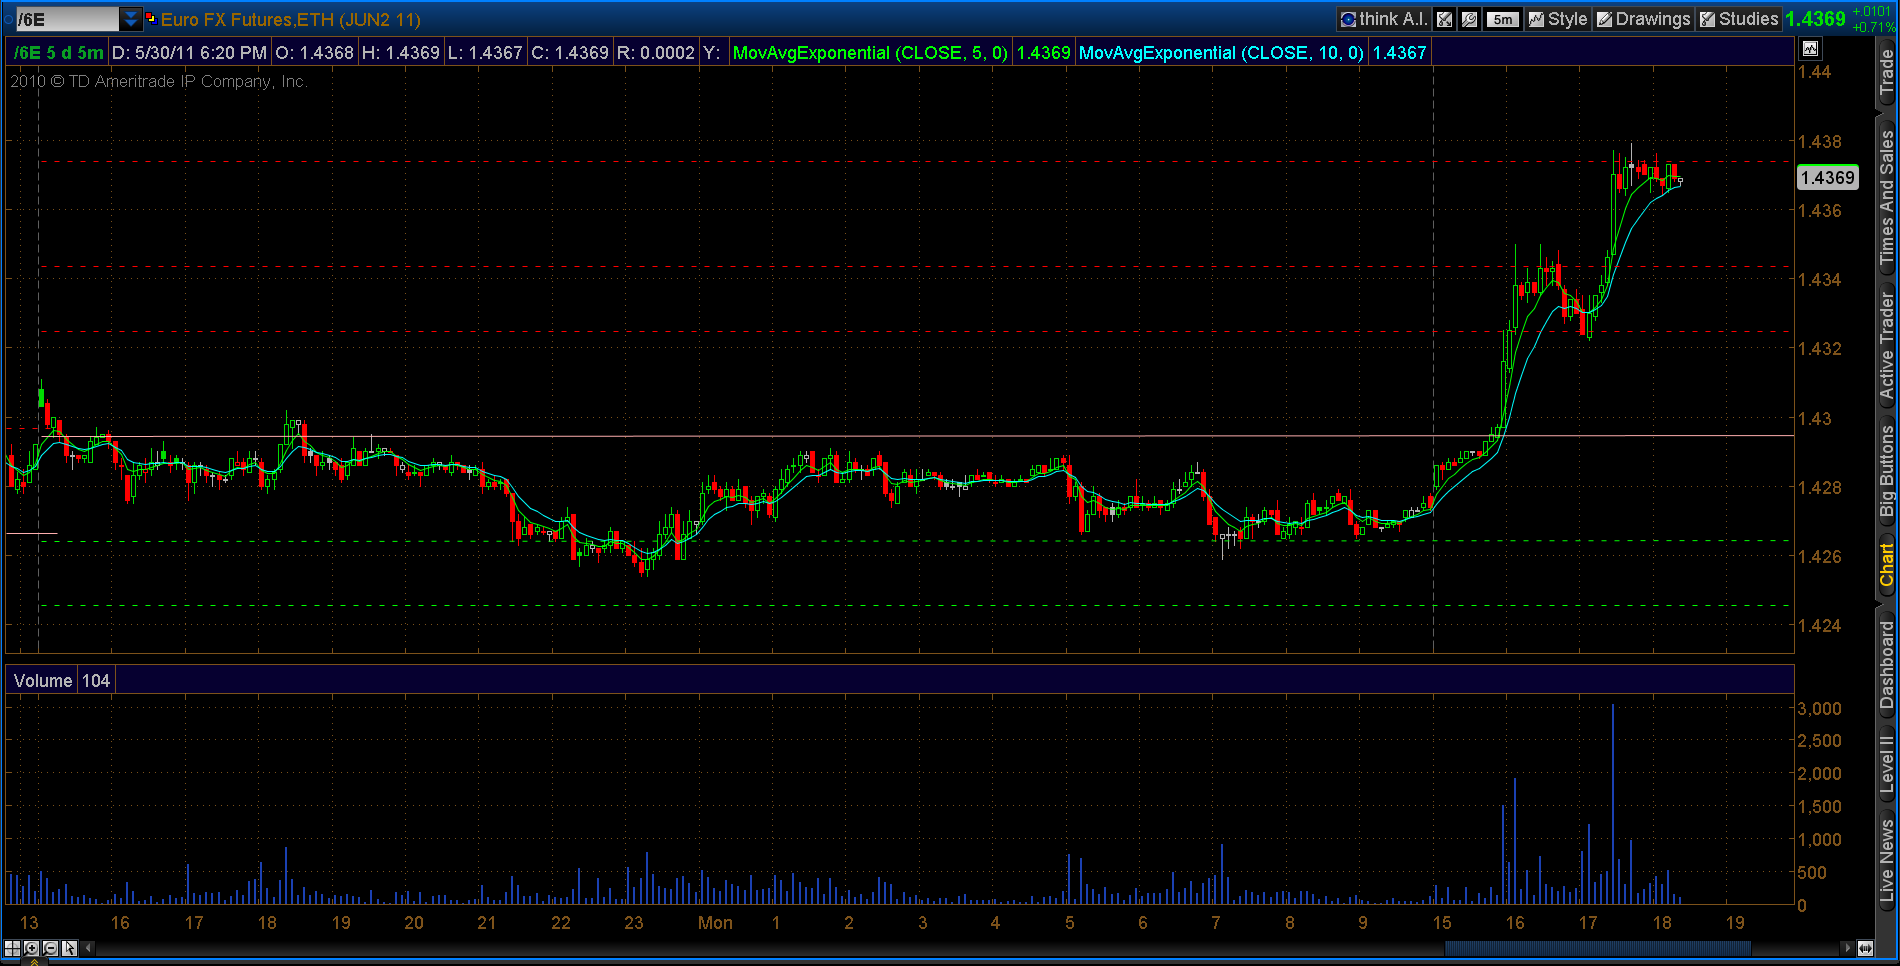Open the Level II side tab
Viewport: 1900px width, 966px height.
[1887, 764]
